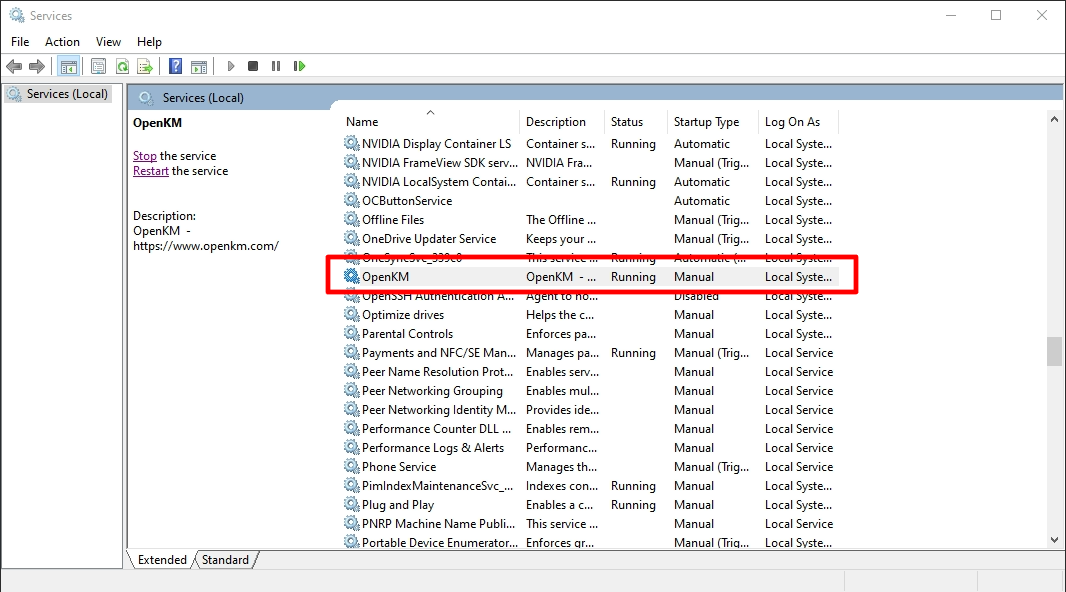Sort services by Startup Type column
This screenshot has width=1066, height=592.
pyautogui.click(x=706, y=122)
